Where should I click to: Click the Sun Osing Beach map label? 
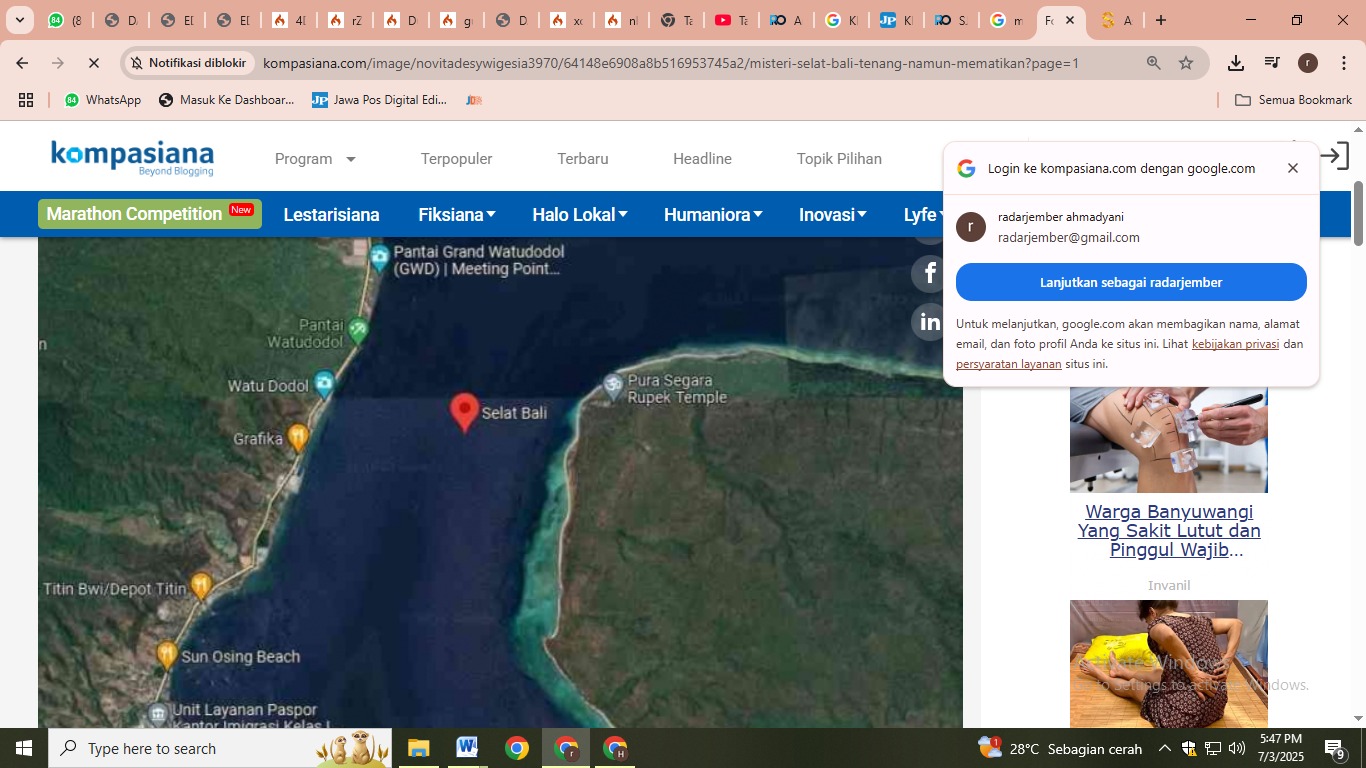(240, 657)
